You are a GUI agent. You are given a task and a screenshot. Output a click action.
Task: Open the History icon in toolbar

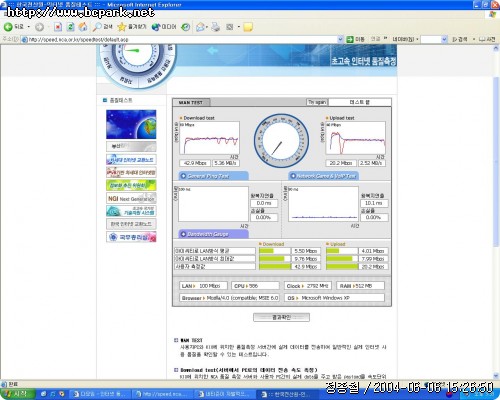click(186, 27)
